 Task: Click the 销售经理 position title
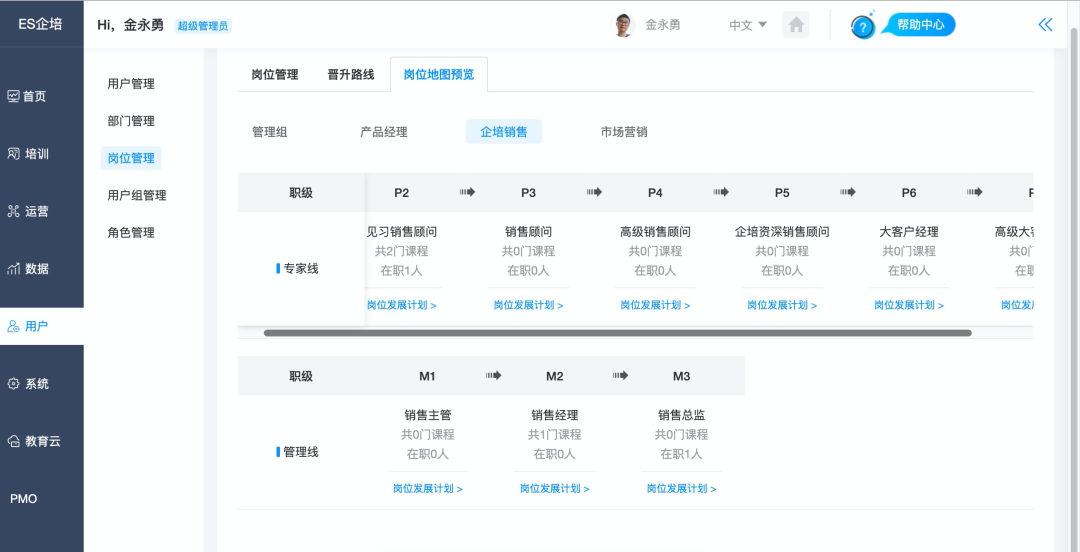554,415
